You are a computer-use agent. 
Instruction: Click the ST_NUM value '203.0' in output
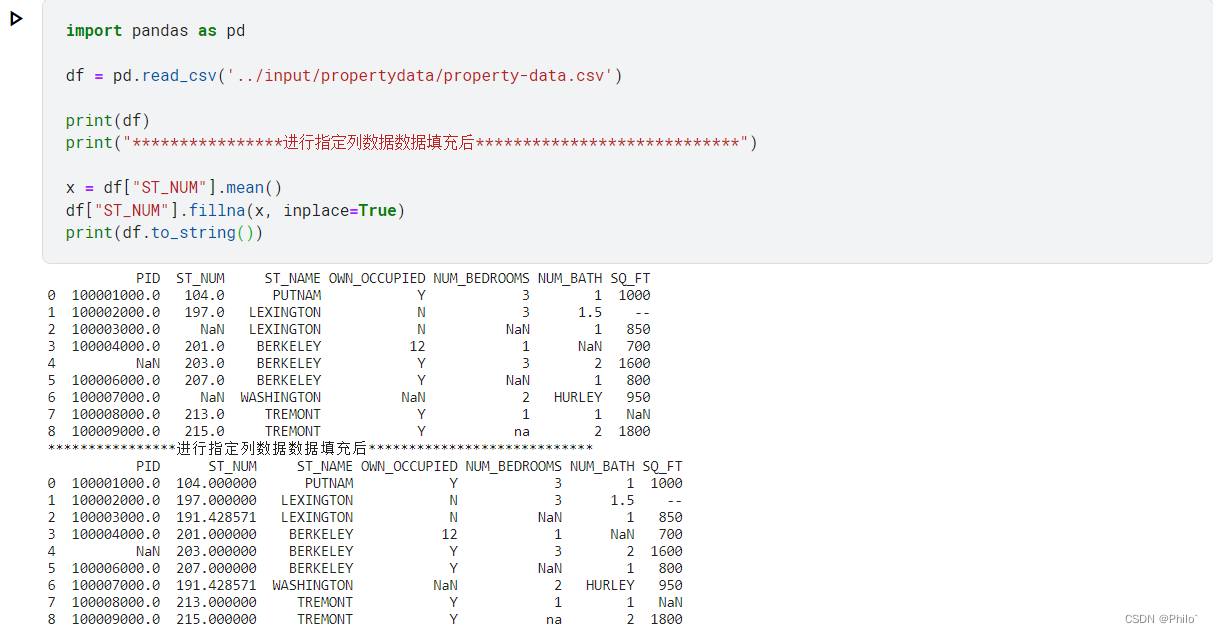[205, 364]
